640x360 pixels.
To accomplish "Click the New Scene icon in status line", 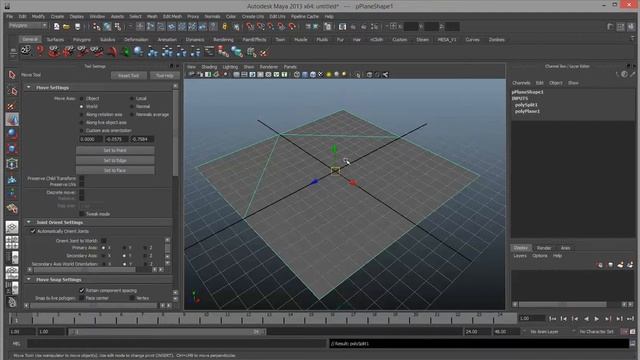I will point(56,27).
